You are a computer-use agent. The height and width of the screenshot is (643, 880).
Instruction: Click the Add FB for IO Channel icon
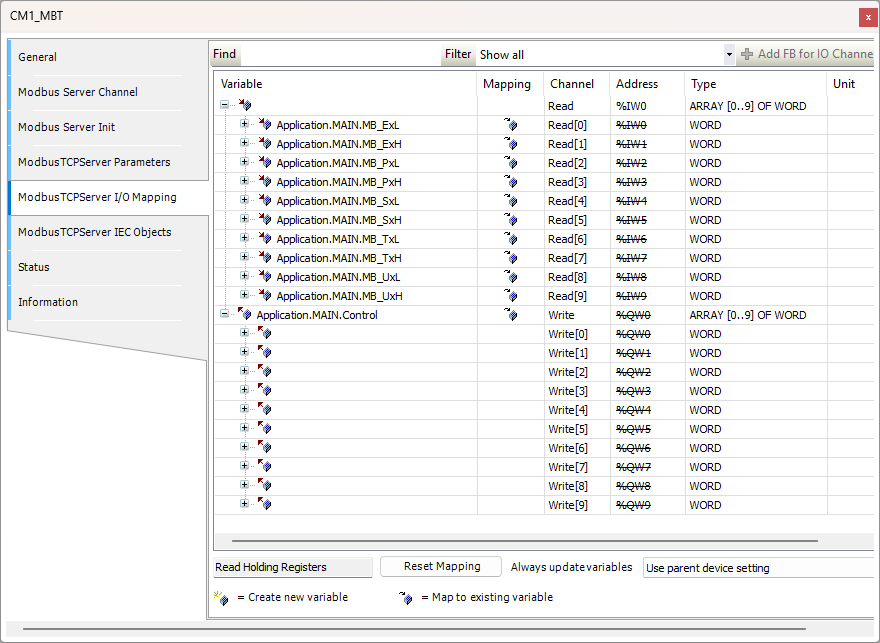[x=747, y=54]
